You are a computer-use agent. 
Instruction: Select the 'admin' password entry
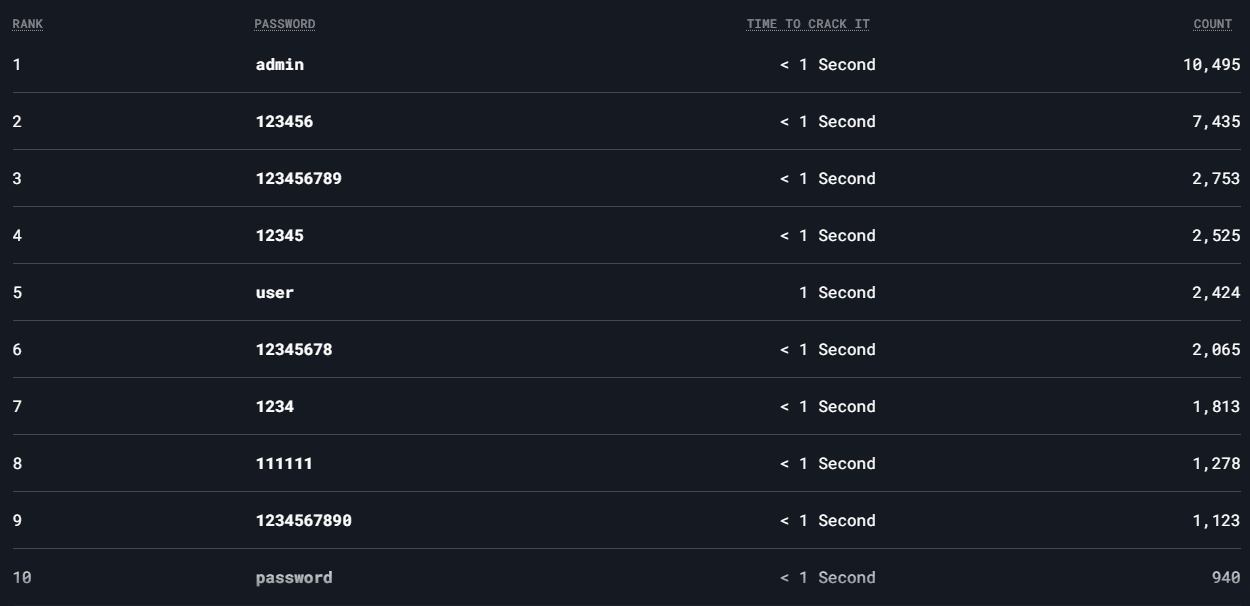[x=280, y=65]
